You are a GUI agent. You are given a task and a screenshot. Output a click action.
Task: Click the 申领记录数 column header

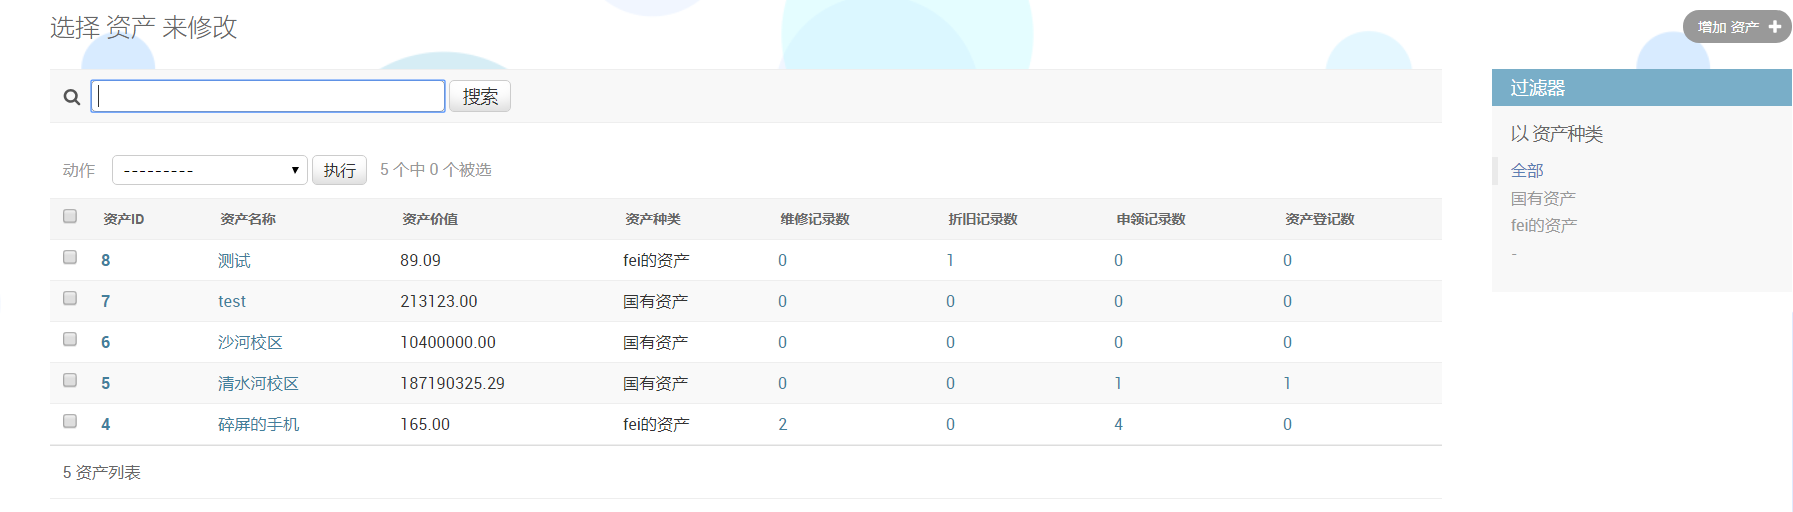tap(1151, 219)
